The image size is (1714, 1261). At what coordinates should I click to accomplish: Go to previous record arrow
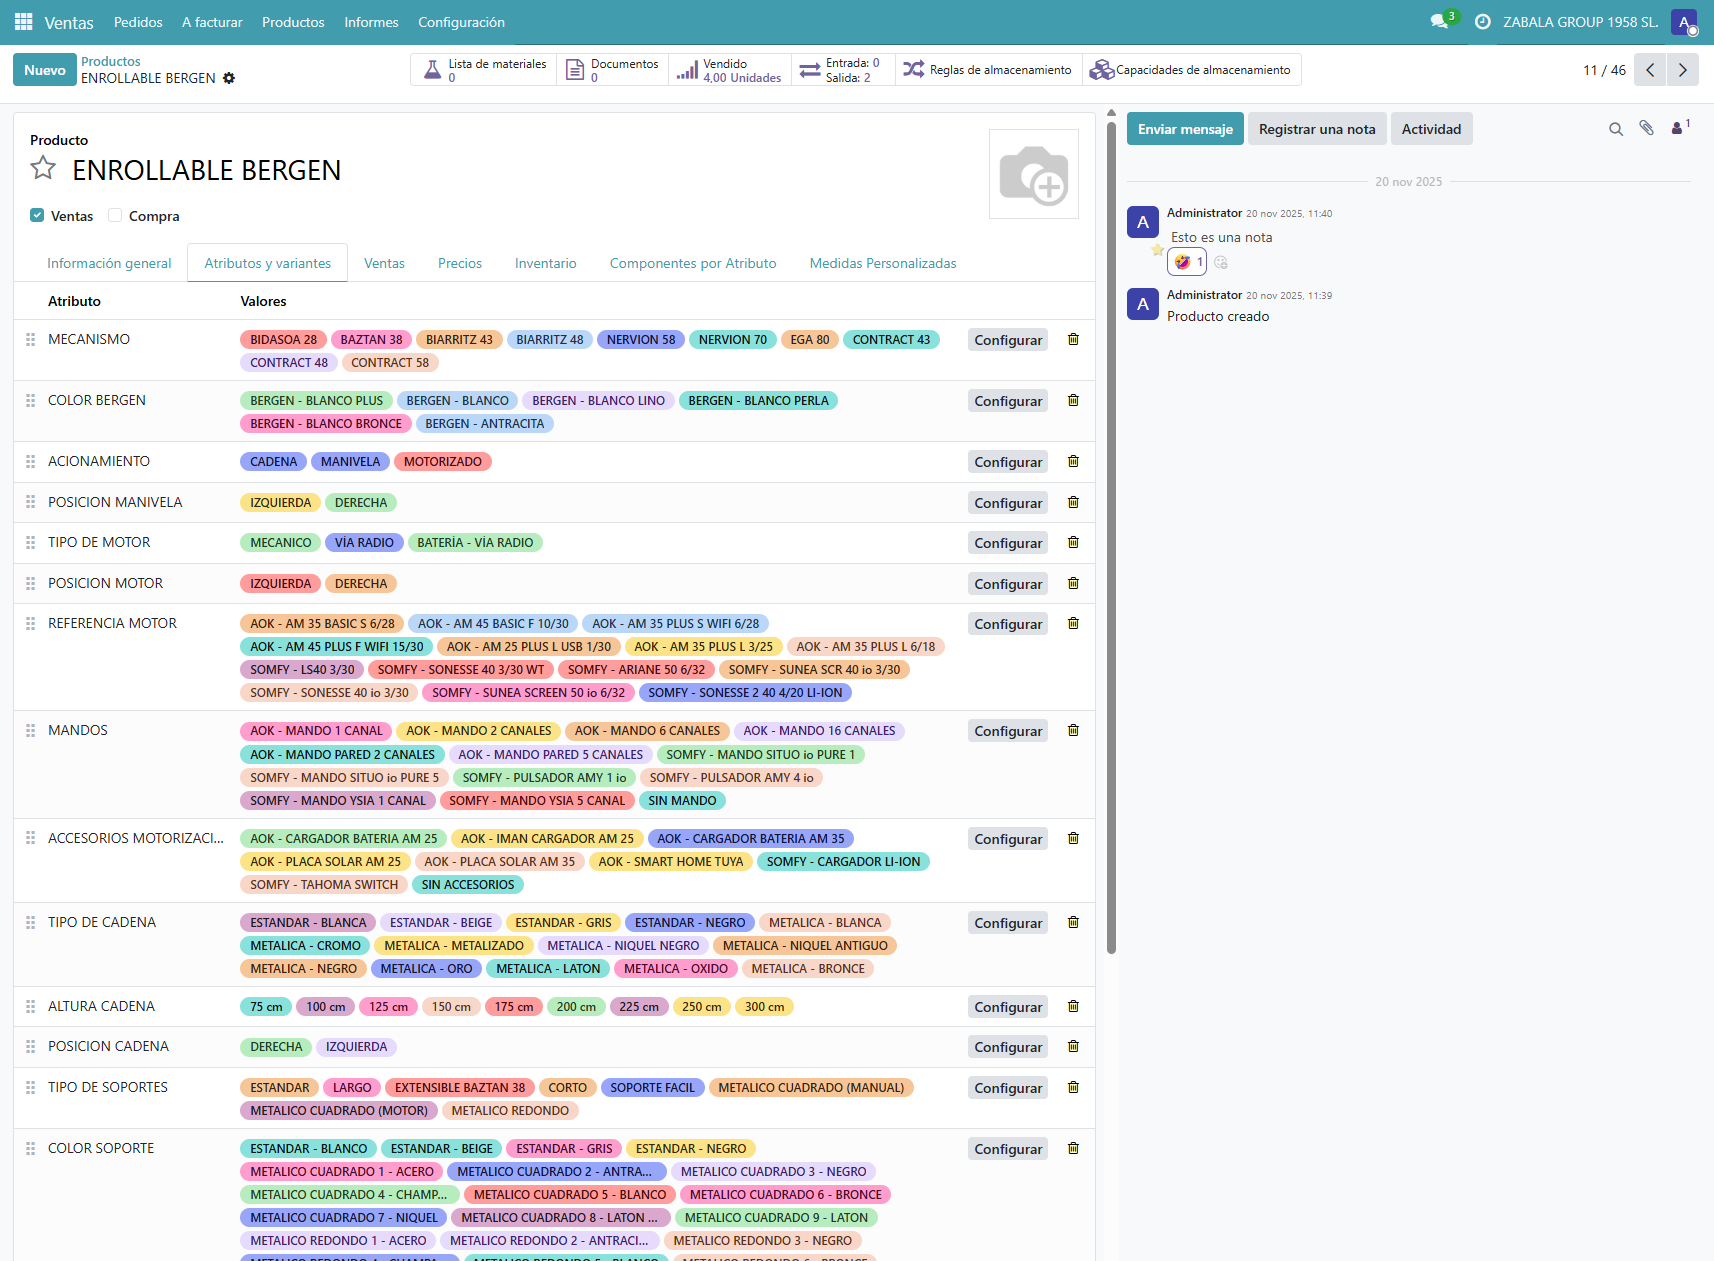(1651, 70)
